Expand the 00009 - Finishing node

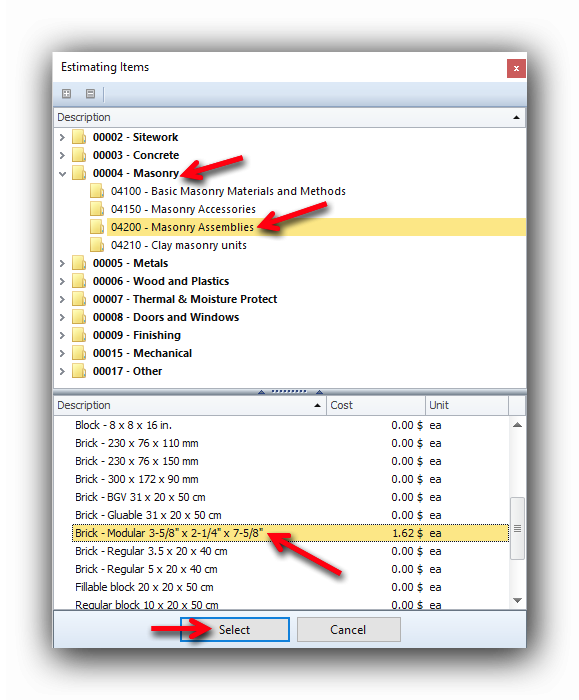click(x=62, y=335)
